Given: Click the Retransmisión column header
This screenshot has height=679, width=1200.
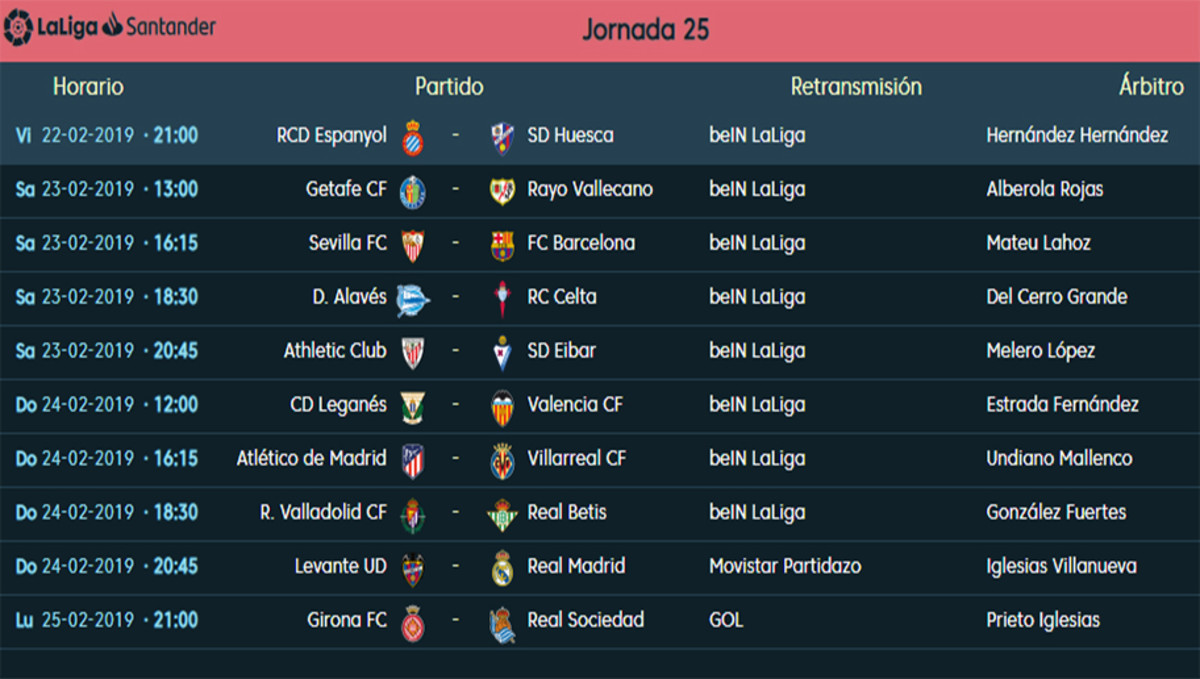Looking at the screenshot, I should pyautogui.click(x=856, y=87).
